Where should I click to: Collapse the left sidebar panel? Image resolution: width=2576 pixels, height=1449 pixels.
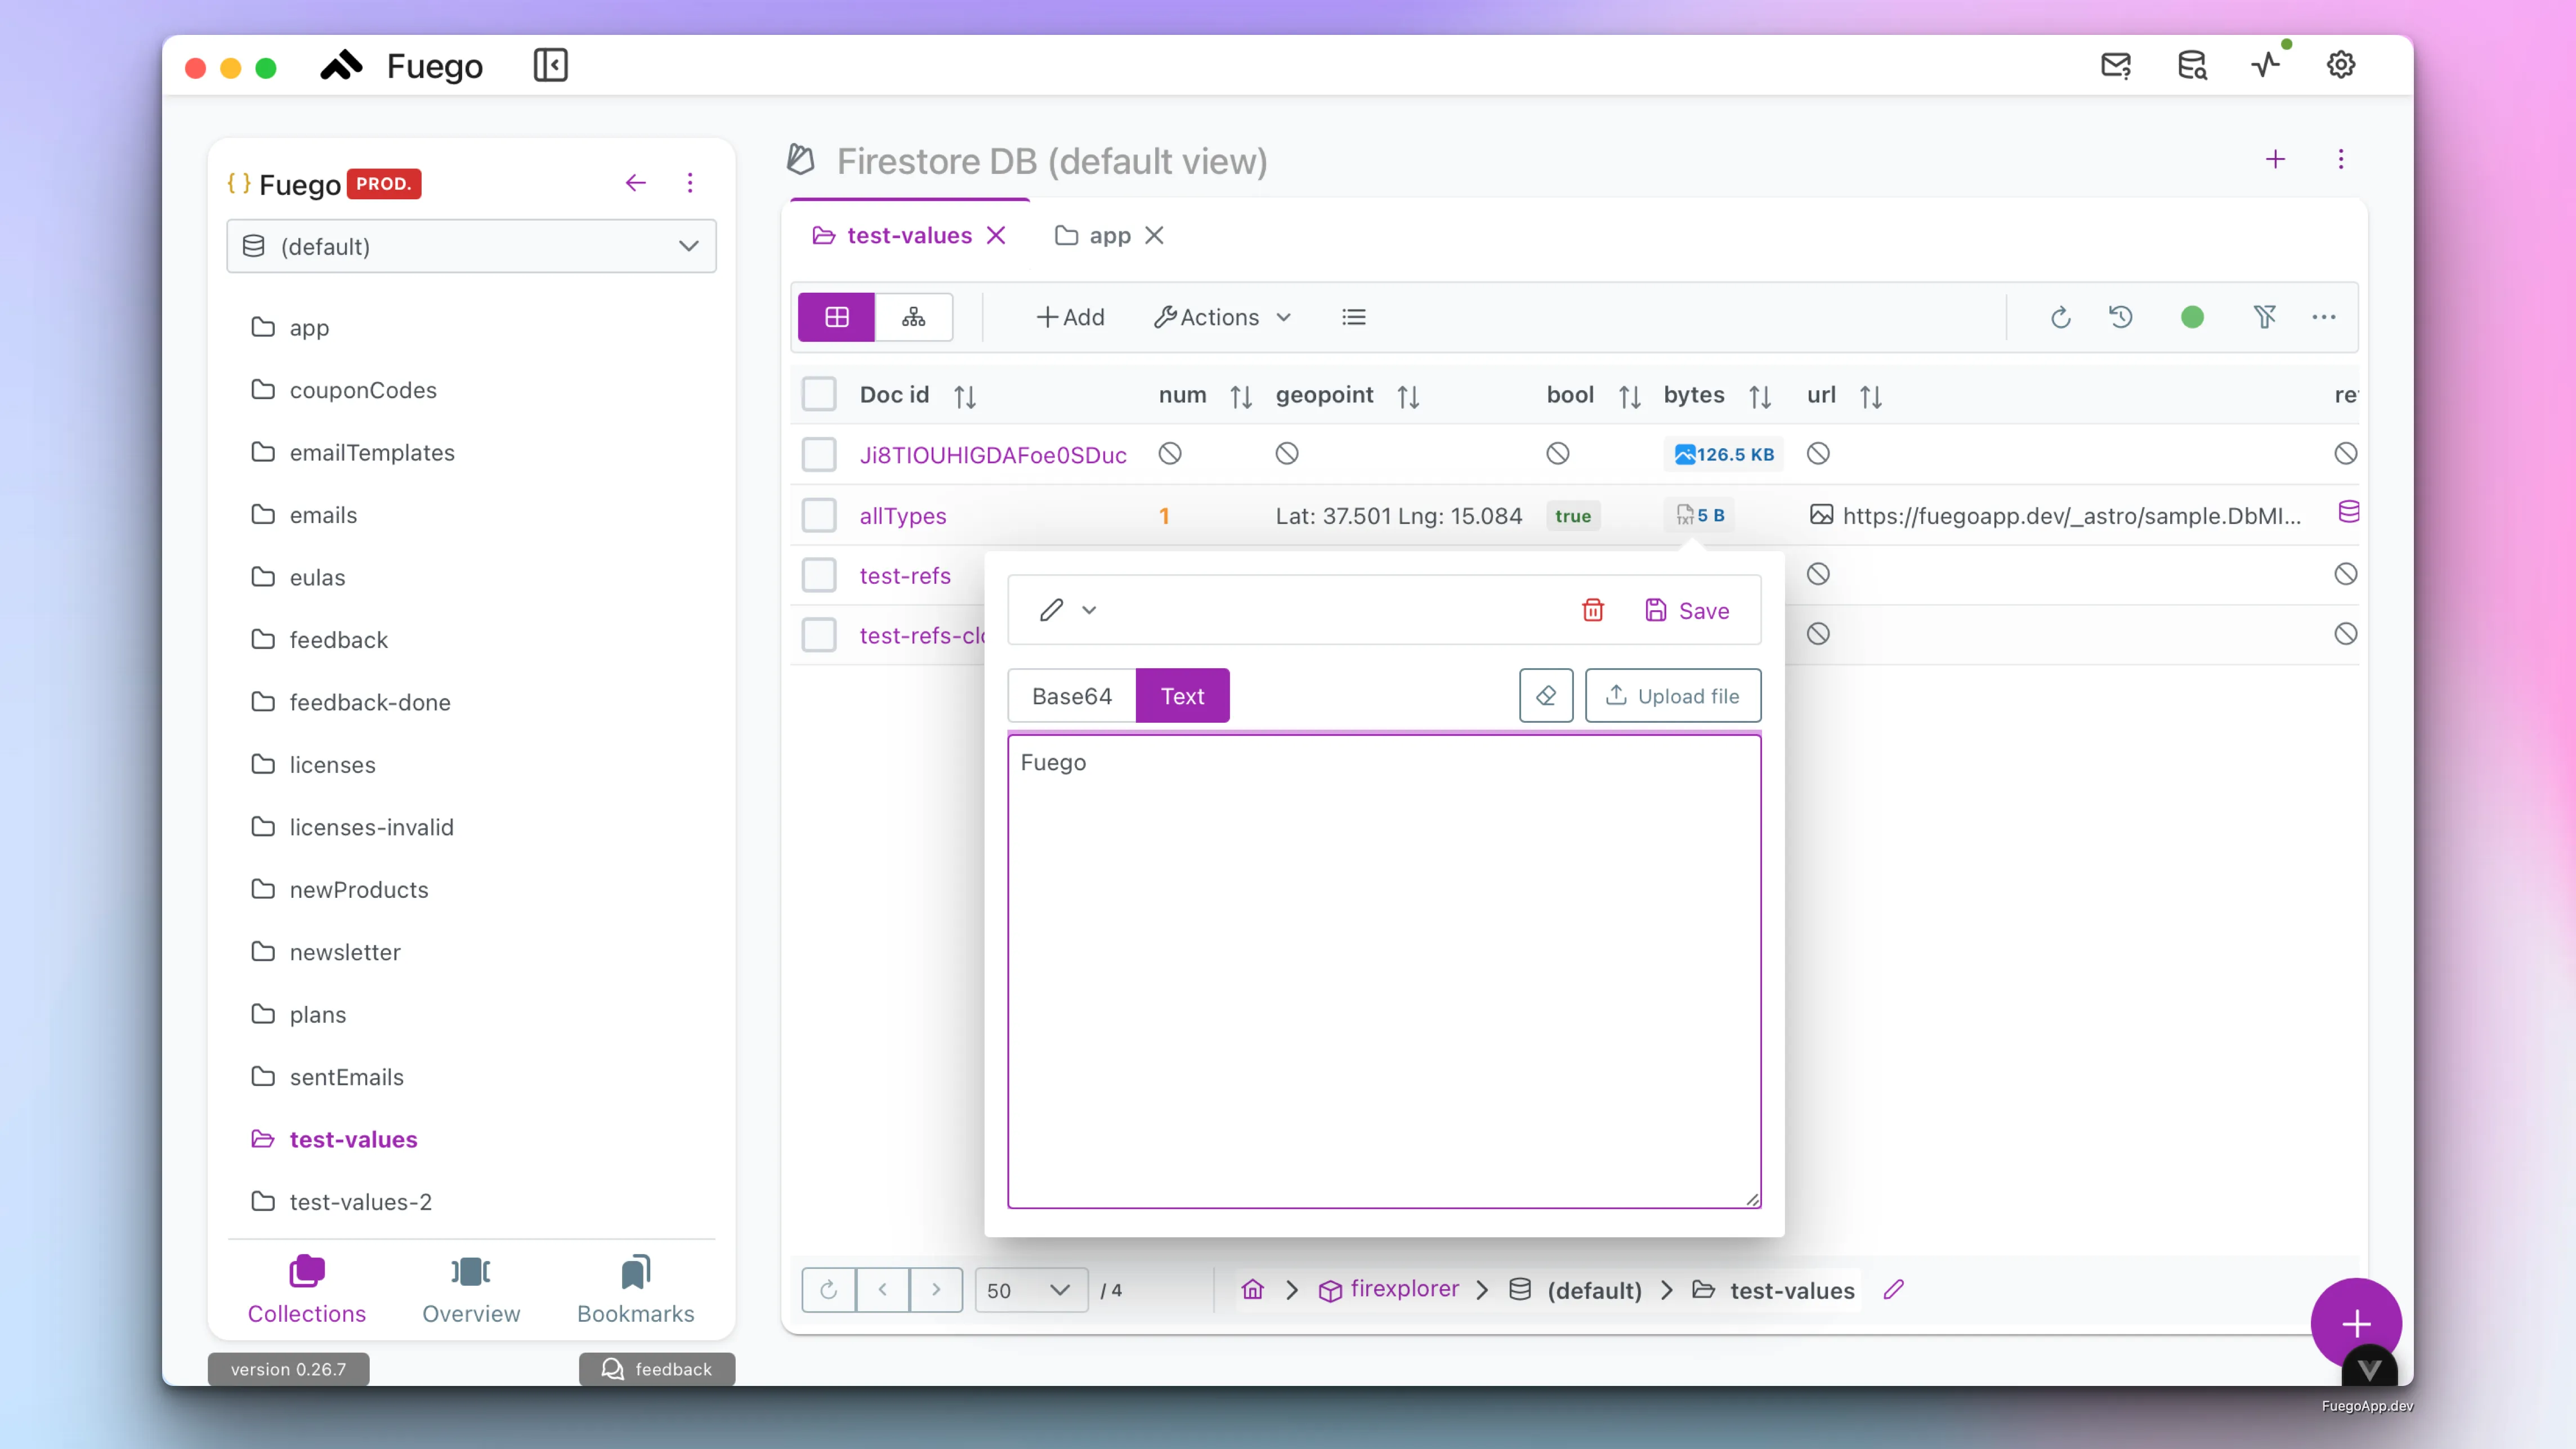[x=550, y=65]
